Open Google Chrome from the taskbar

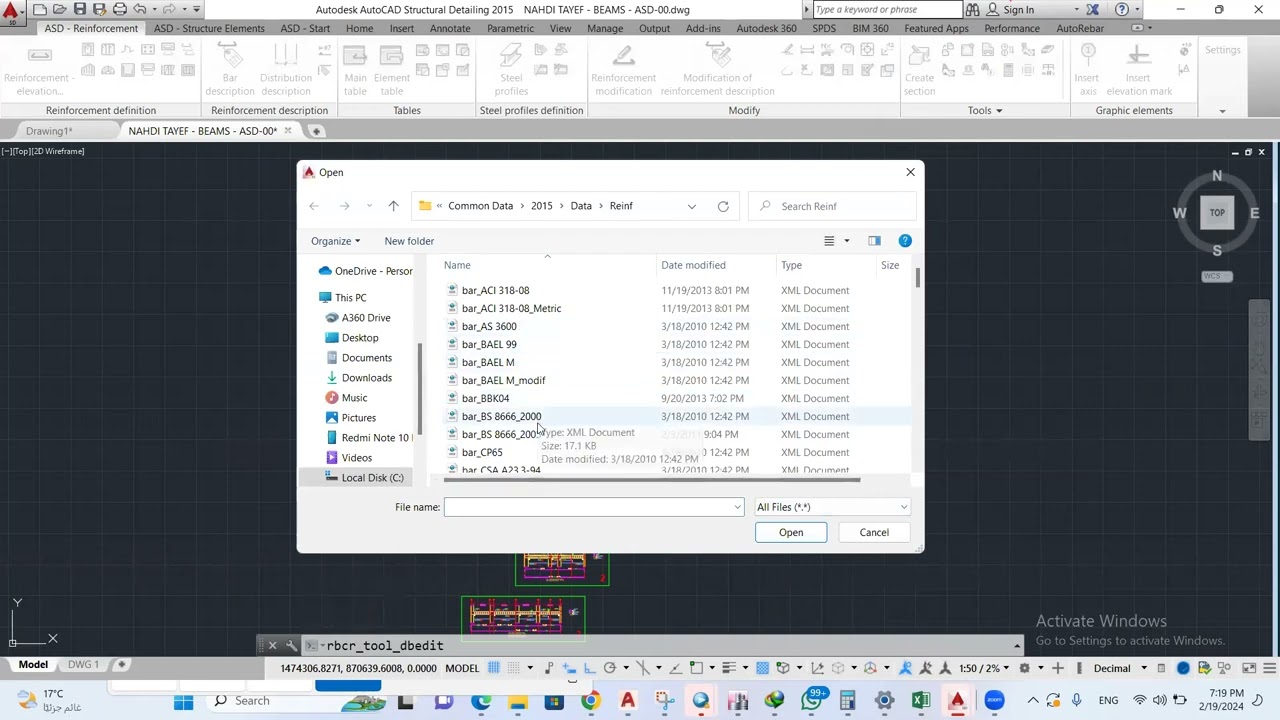point(591,701)
